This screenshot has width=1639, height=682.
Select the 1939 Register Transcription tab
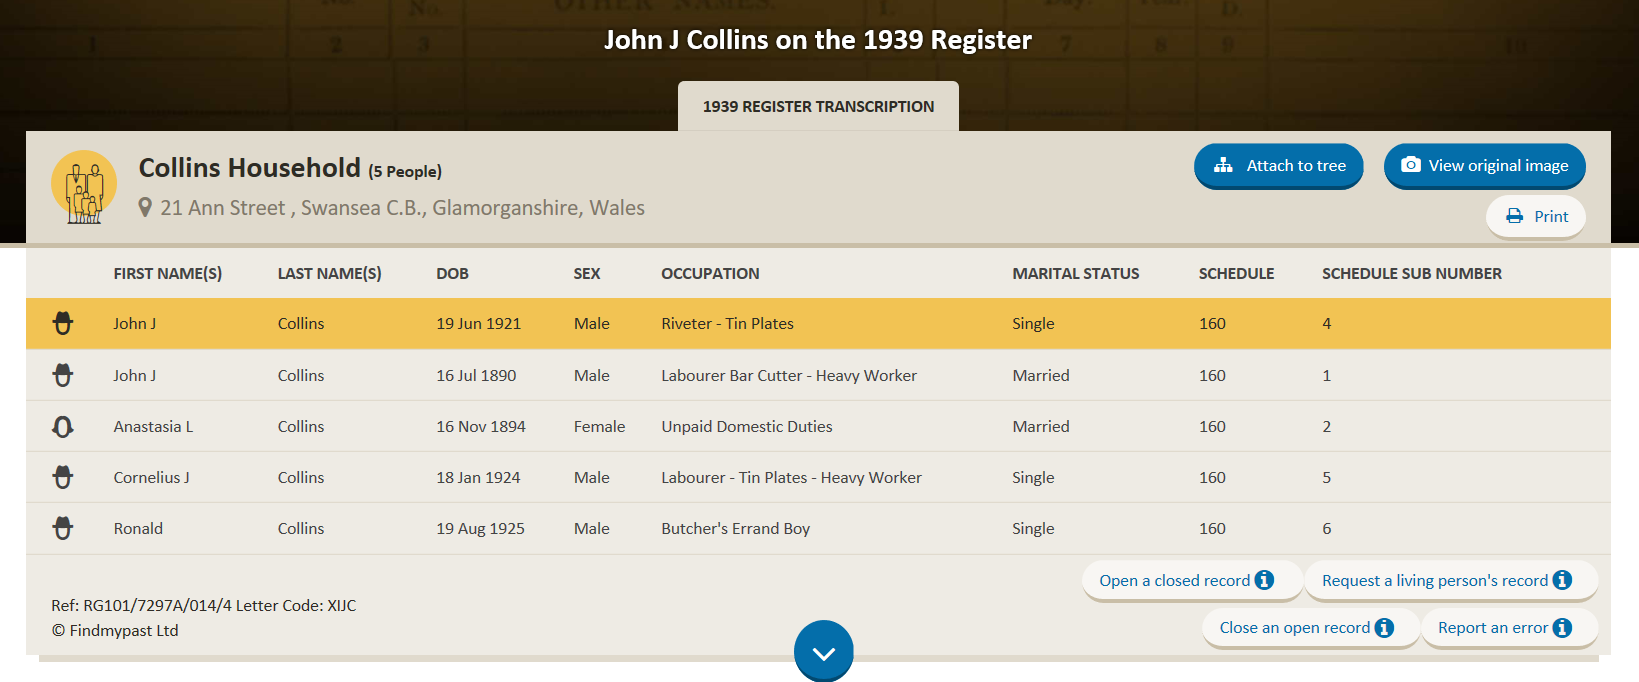point(818,106)
